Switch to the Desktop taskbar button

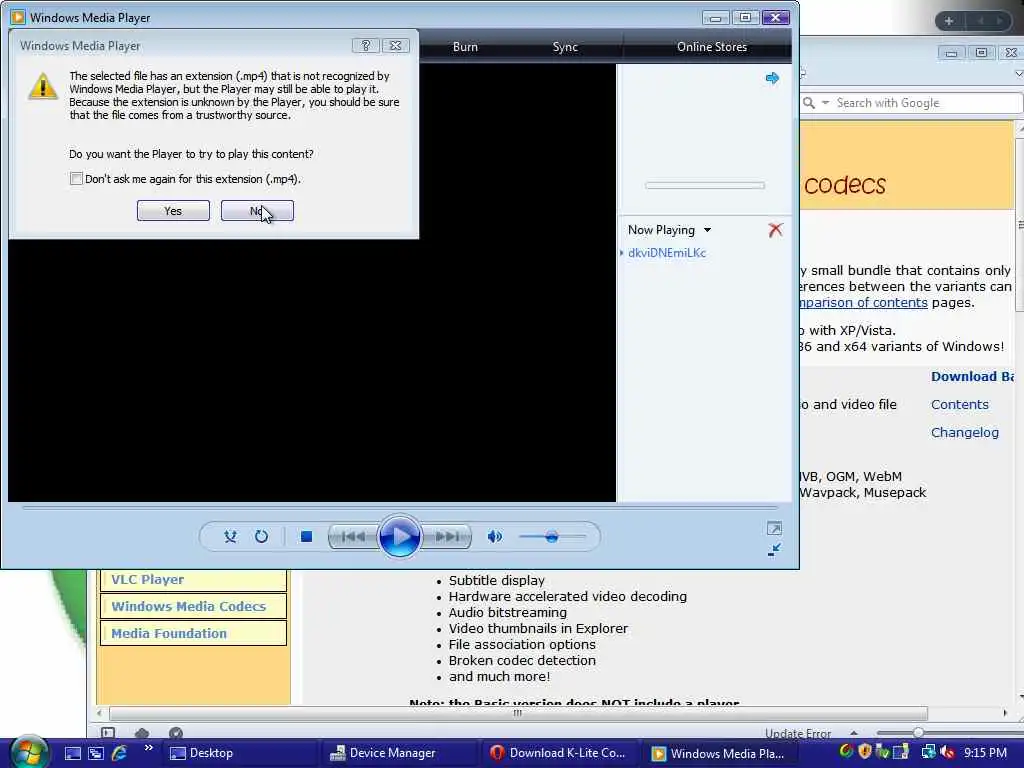239,753
